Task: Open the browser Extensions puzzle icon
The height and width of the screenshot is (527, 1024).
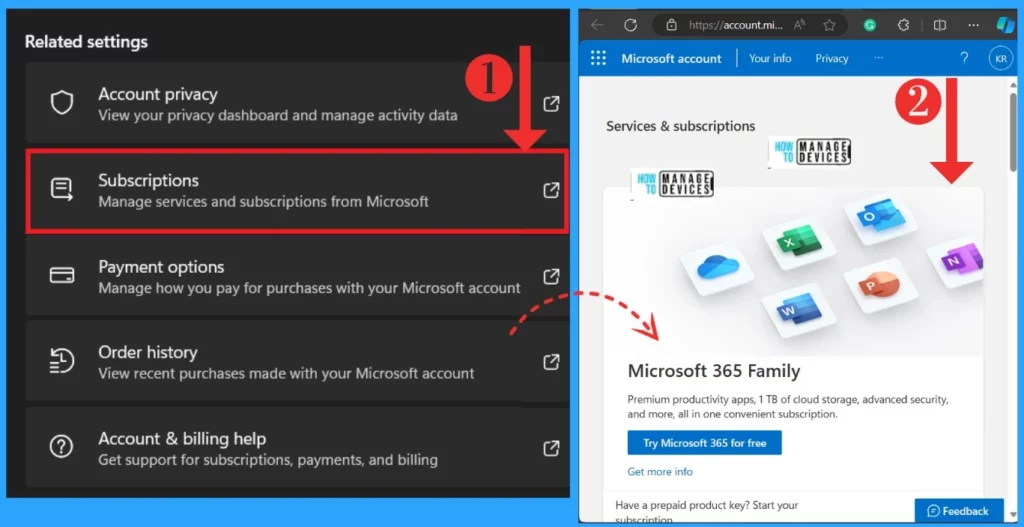Action: (x=905, y=25)
